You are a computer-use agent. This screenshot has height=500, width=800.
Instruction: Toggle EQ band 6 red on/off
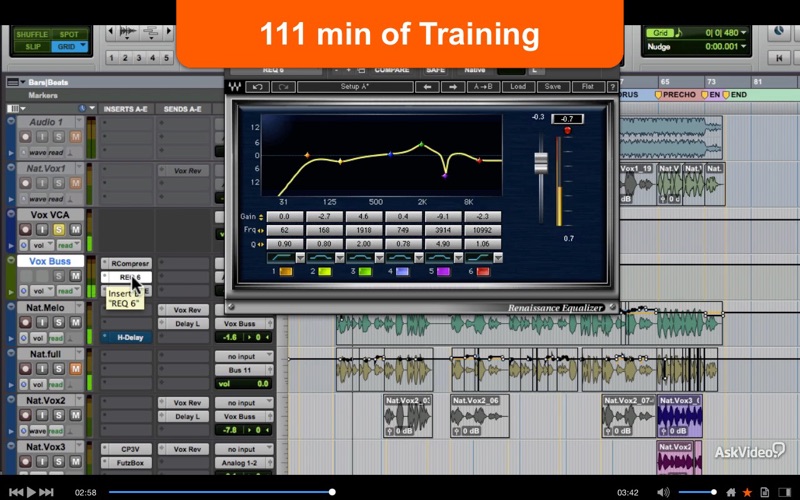point(483,271)
